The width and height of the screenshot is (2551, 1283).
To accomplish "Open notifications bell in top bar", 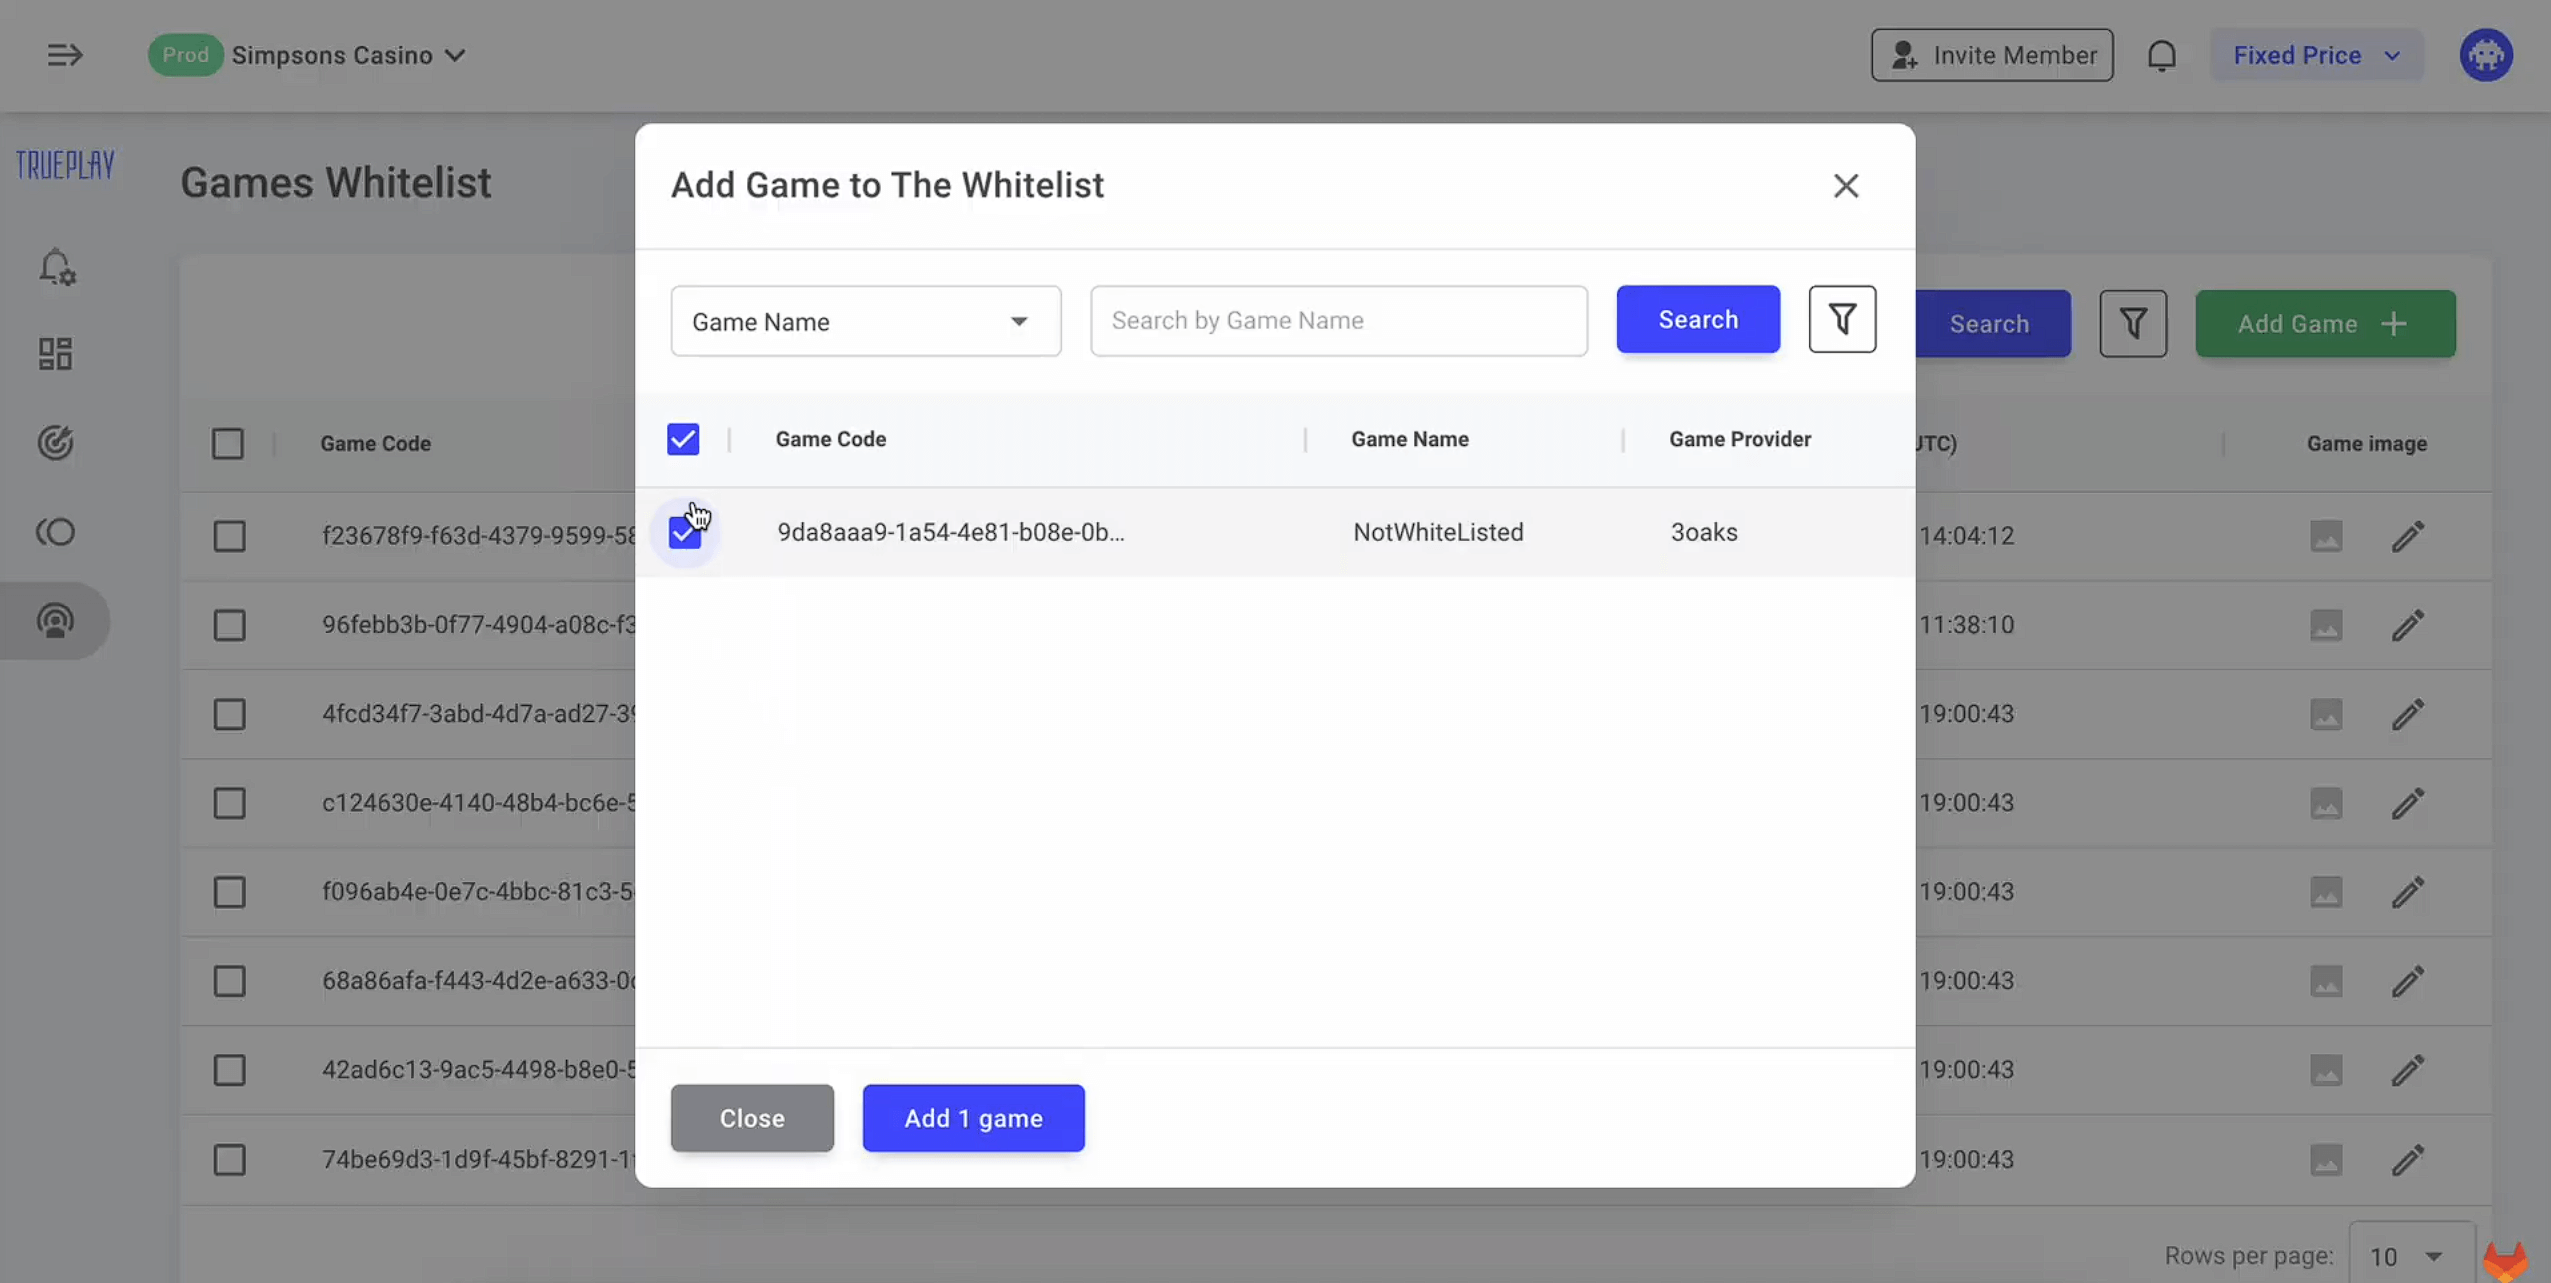I will (x=2161, y=55).
